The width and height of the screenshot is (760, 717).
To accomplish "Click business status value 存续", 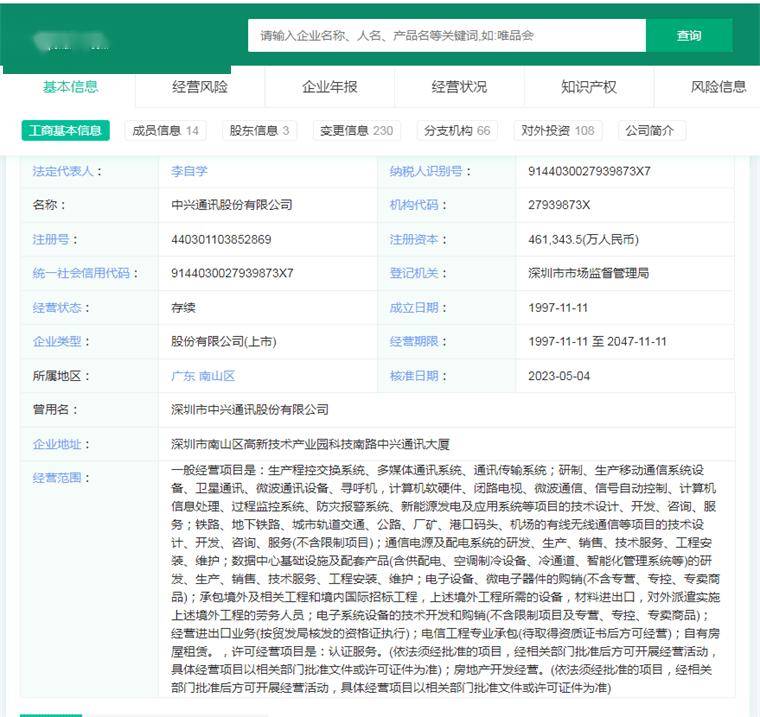I will pyautogui.click(x=183, y=308).
